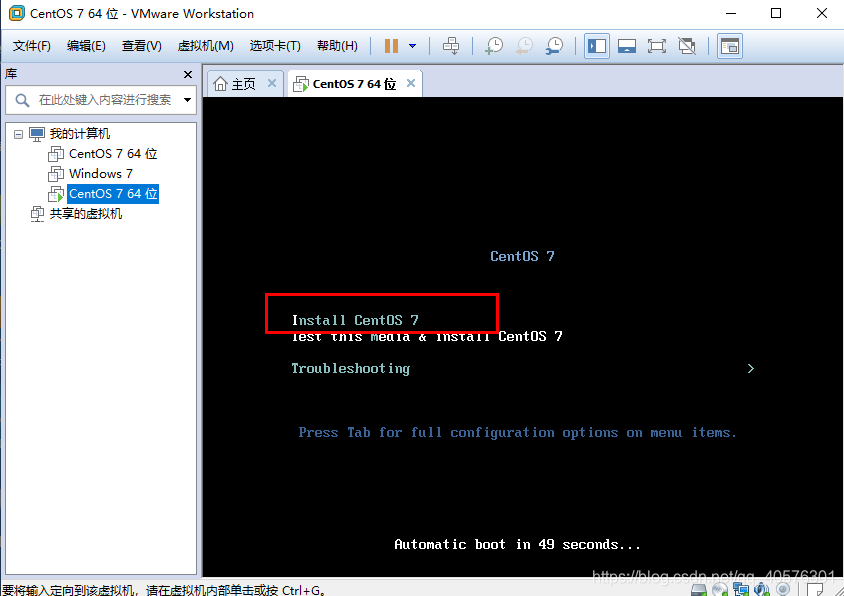This screenshot has width=844, height=596.
Task: Select 我的计算机 in the library tree
Action: click(80, 134)
